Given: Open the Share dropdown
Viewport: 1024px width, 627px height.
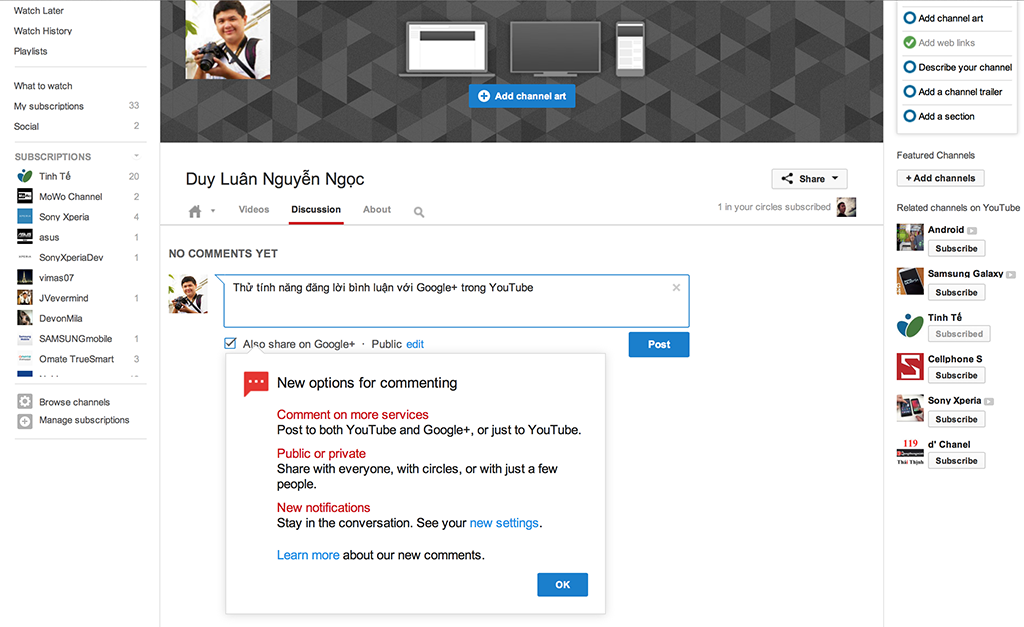Looking at the screenshot, I should (809, 179).
